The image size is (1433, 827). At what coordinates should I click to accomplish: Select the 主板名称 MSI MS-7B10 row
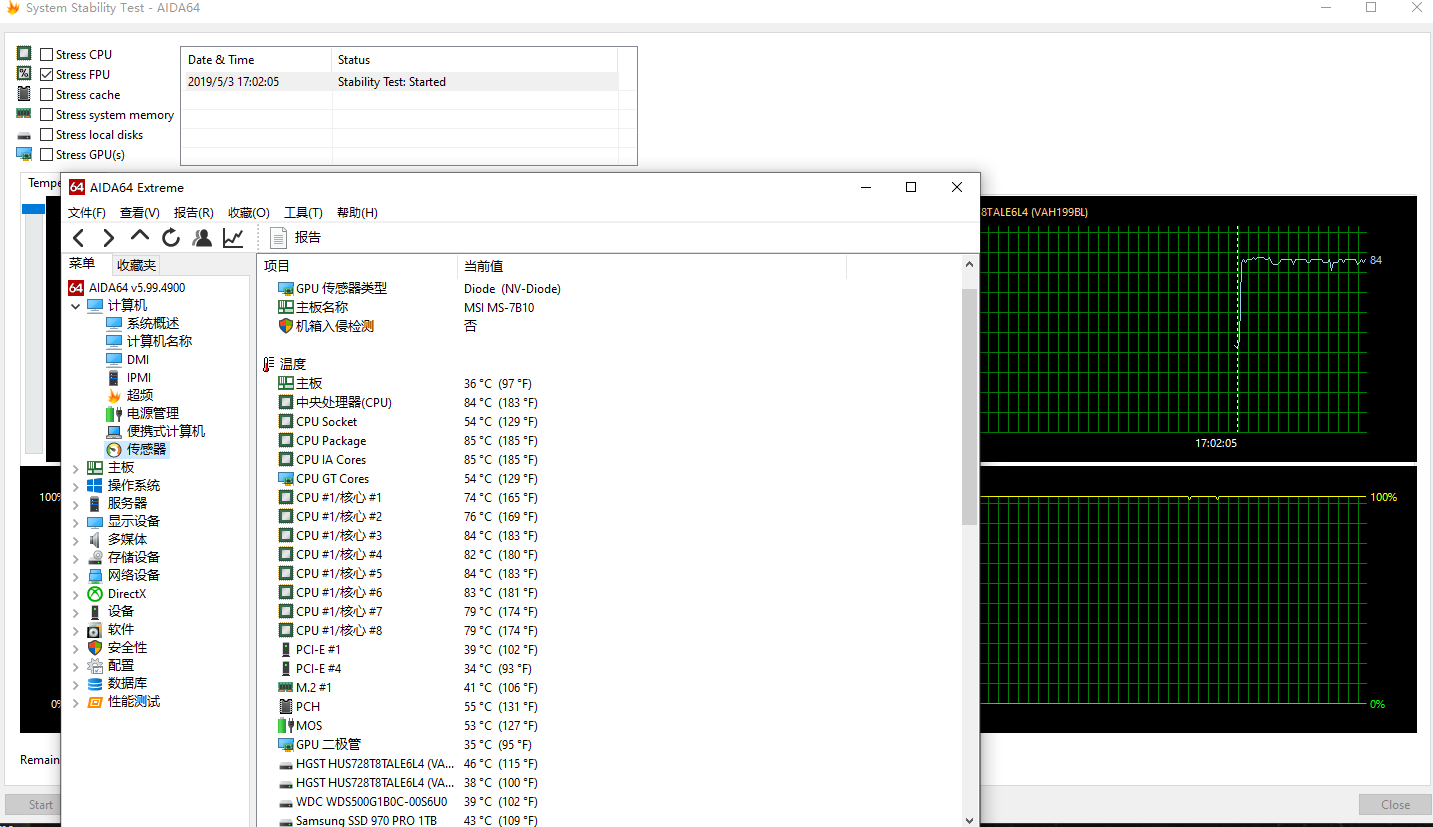(x=408, y=307)
